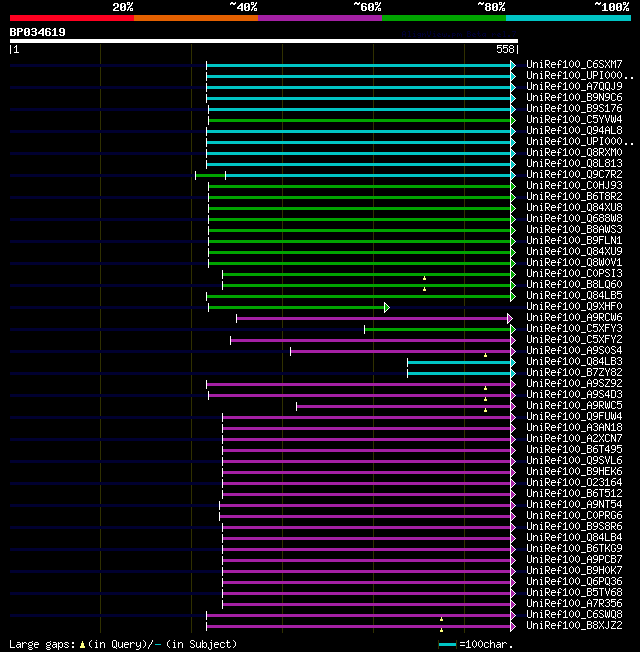Open hit UniRef100_Q94AL8

point(574,131)
